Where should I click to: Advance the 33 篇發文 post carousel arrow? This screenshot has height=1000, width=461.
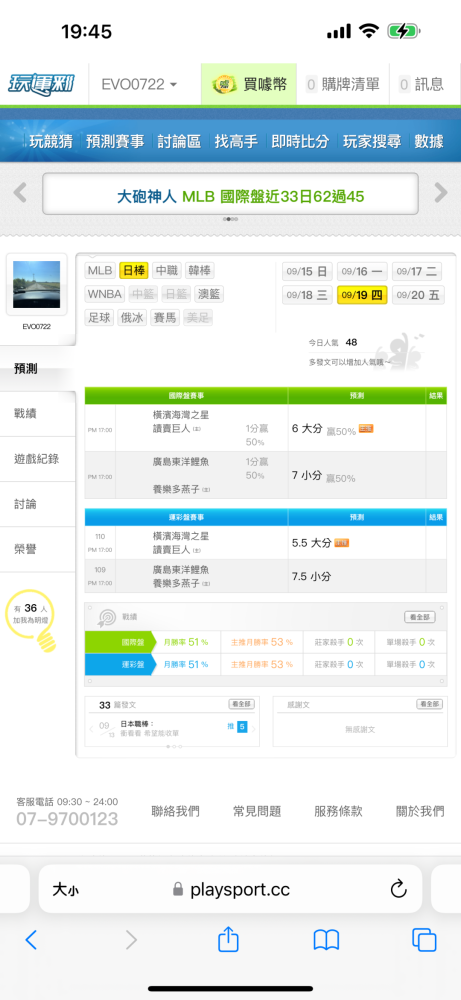click(255, 729)
